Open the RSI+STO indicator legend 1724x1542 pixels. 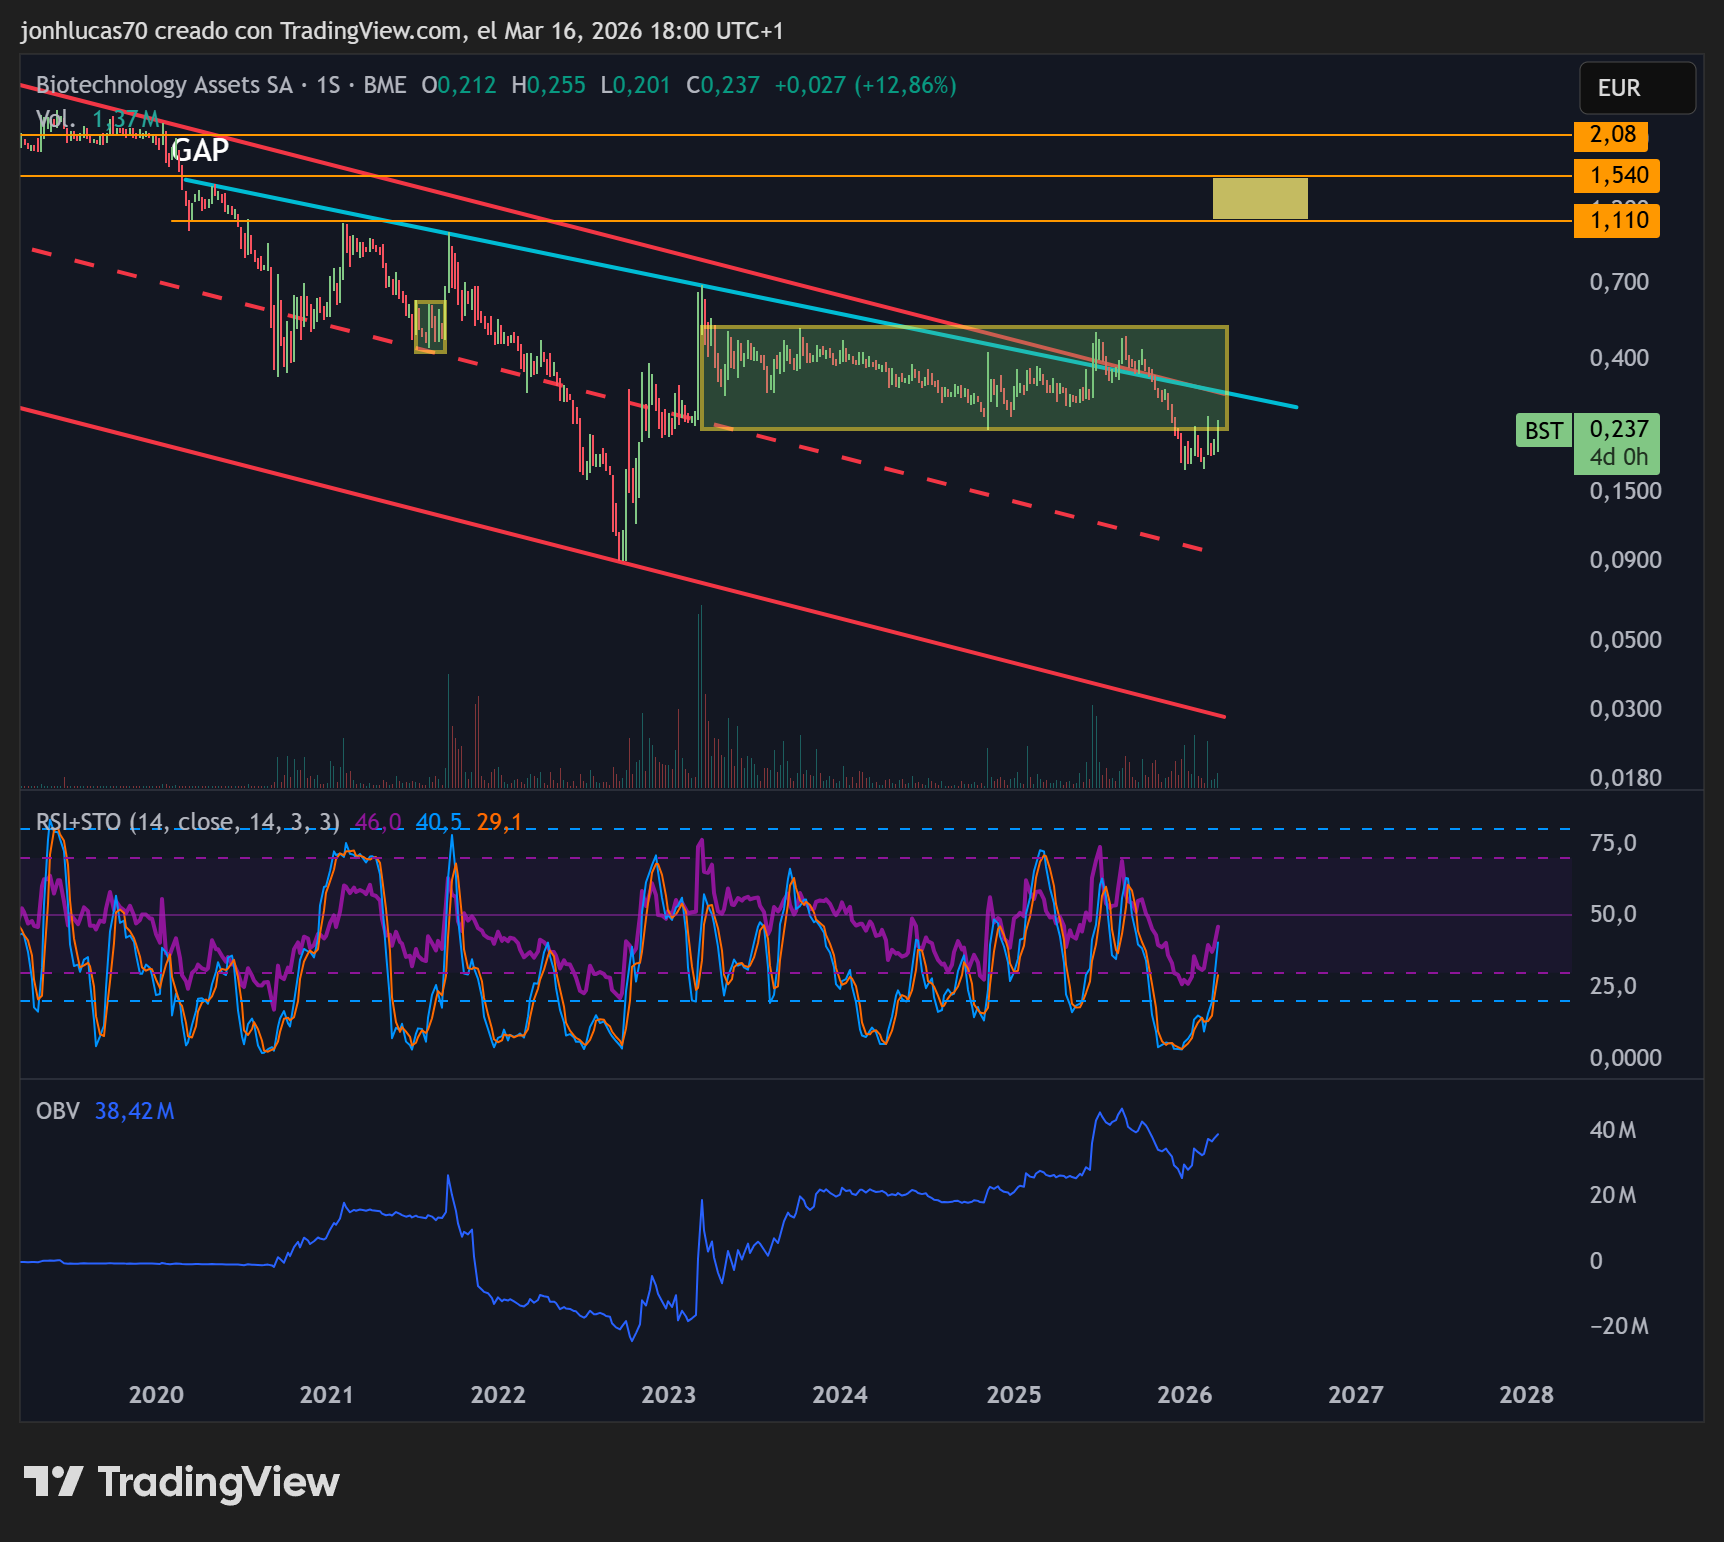tap(187, 822)
